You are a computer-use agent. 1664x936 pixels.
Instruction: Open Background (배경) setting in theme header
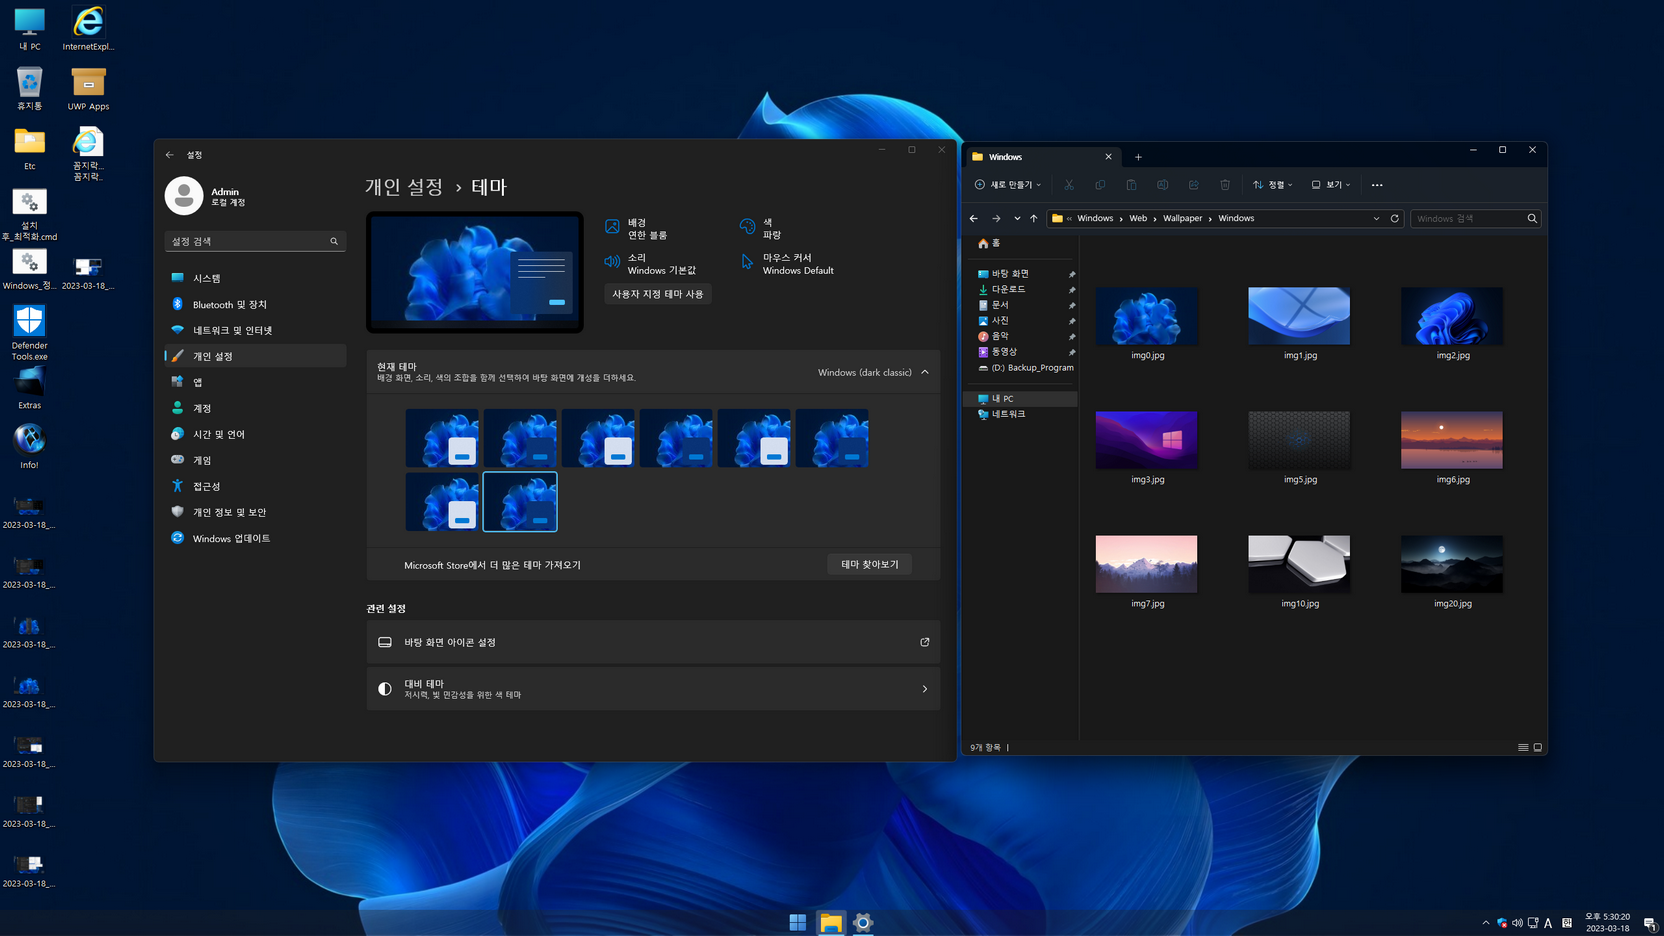click(x=636, y=229)
